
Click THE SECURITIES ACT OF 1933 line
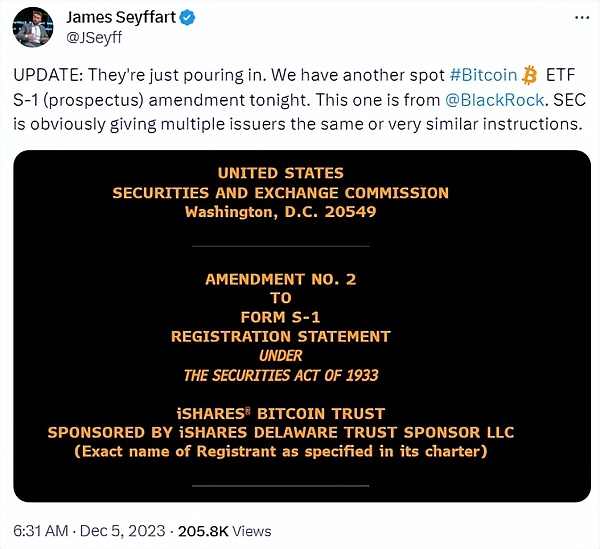pos(280,375)
